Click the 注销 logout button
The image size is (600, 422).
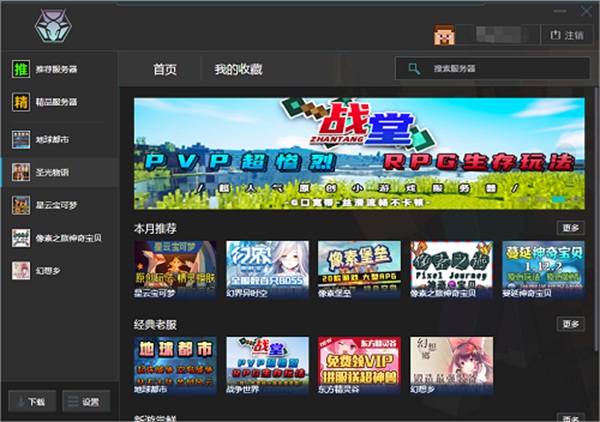click(567, 35)
